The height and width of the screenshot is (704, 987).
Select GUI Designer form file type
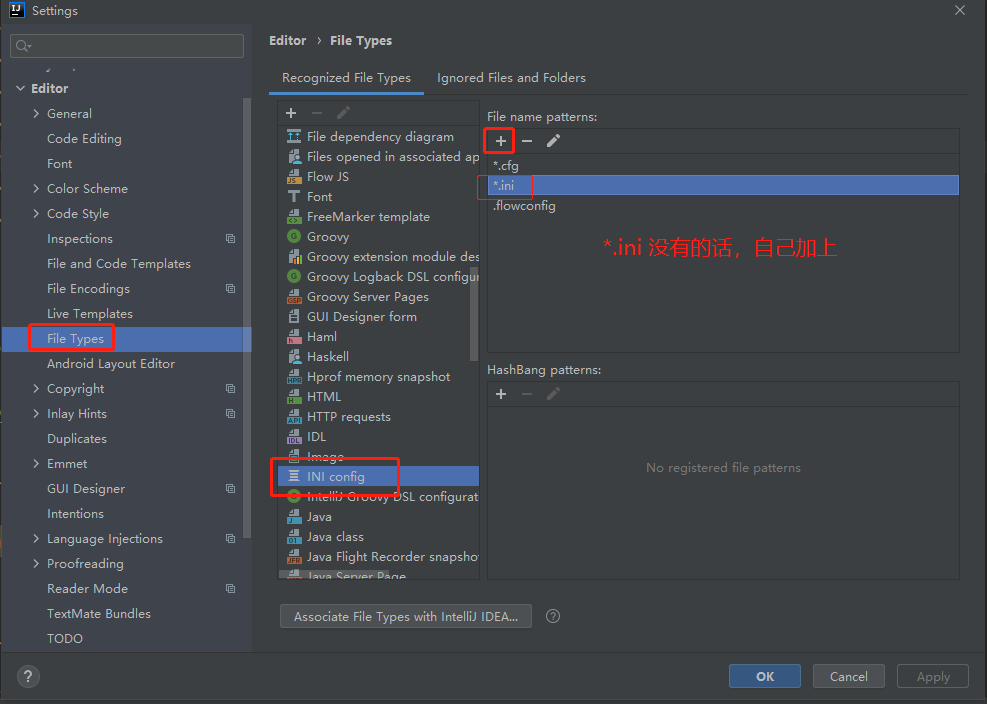pos(378,317)
